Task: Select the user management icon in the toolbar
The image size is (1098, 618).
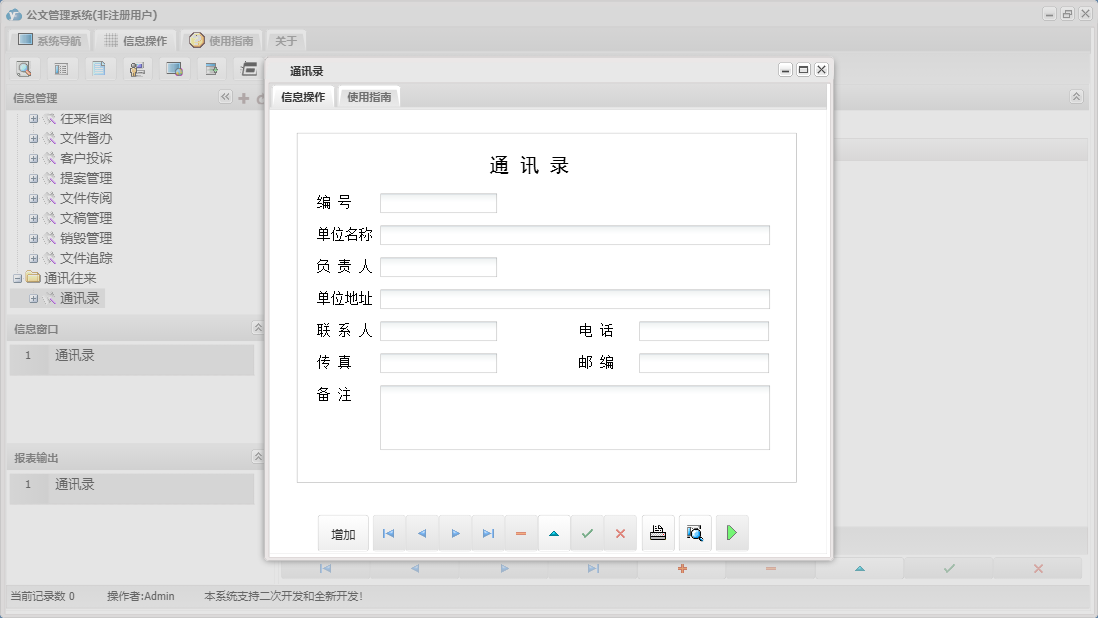Action: pyautogui.click(x=135, y=68)
